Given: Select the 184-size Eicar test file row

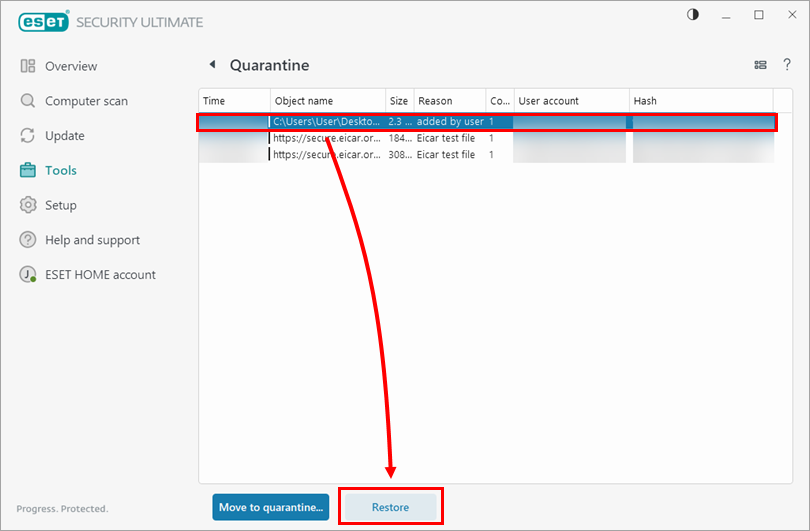Looking at the screenshot, I should (450, 138).
